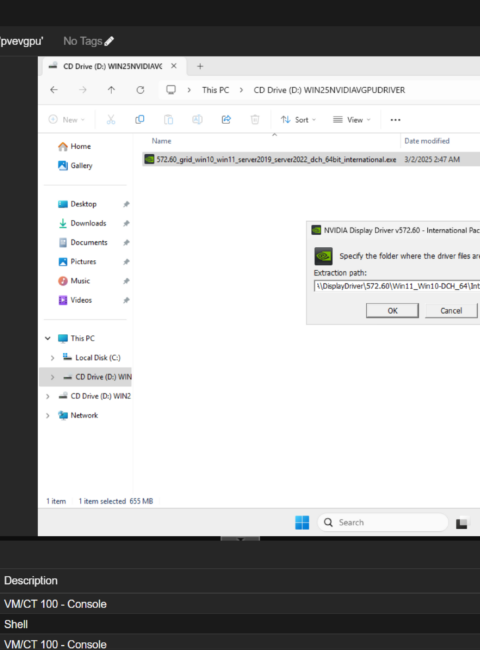Viewport: 480px width, 650px height.
Task: Click the Share icon in toolbar
Action: (x=226, y=120)
